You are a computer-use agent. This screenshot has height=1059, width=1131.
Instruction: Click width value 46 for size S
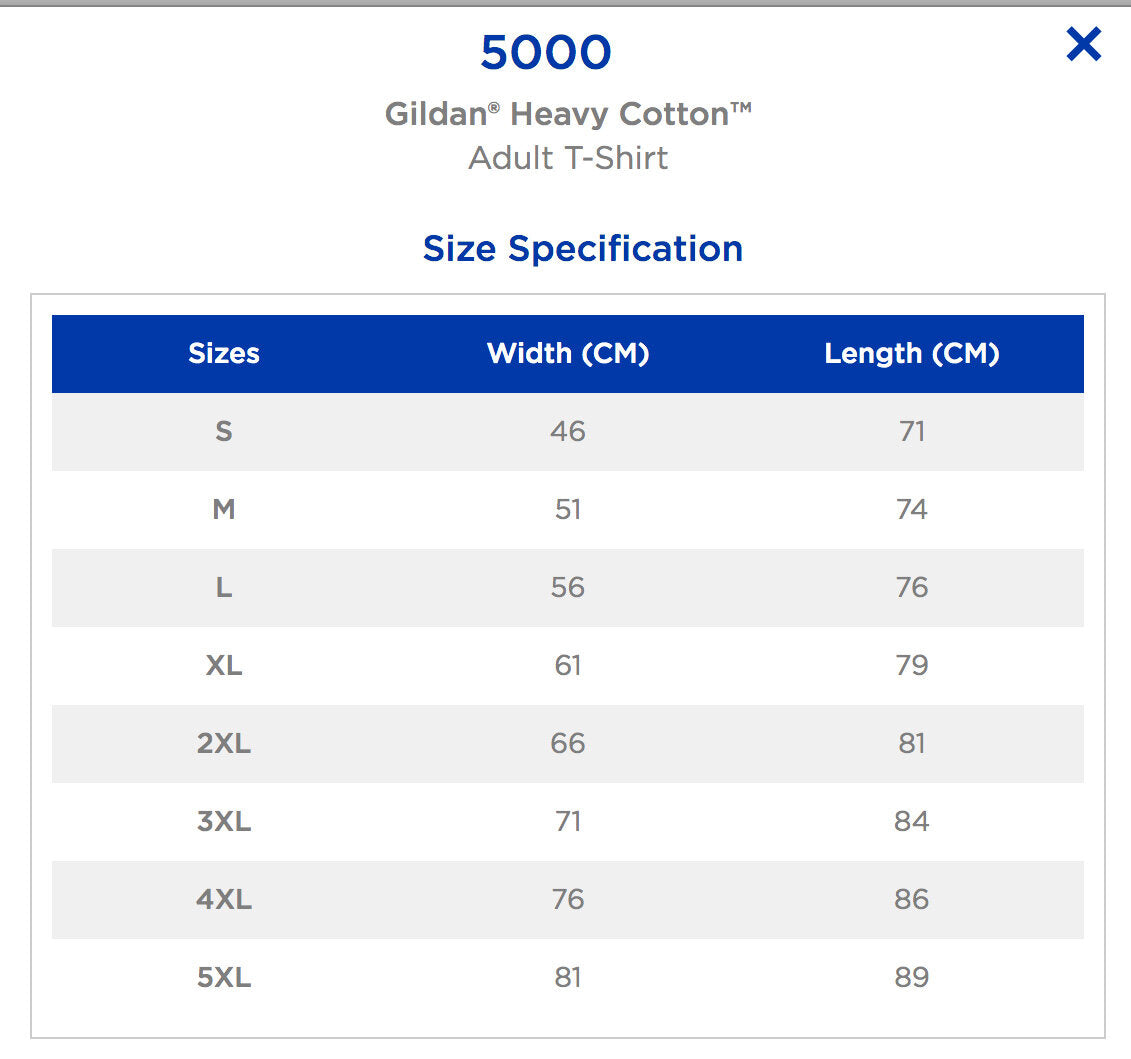click(x=568, y=431)
